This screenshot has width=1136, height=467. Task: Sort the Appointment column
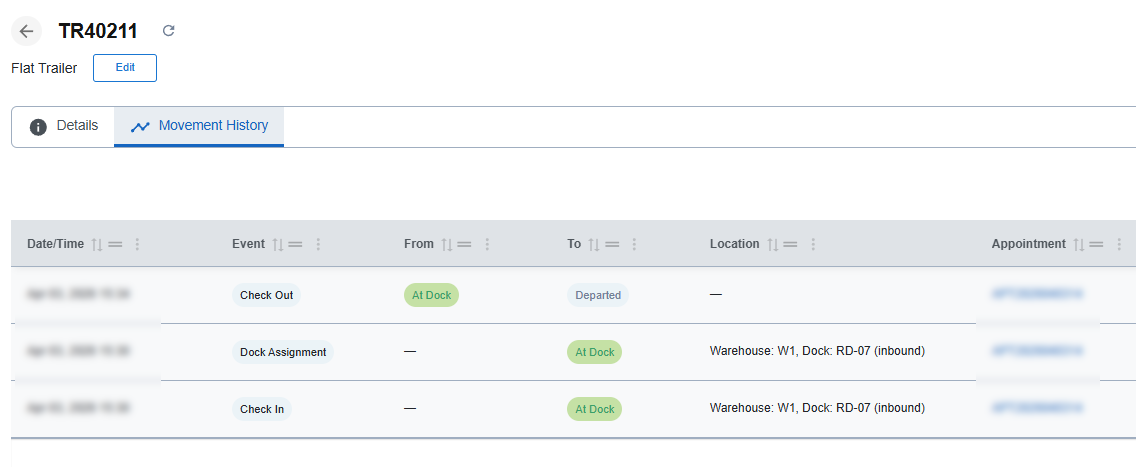tap(1078, 244)
